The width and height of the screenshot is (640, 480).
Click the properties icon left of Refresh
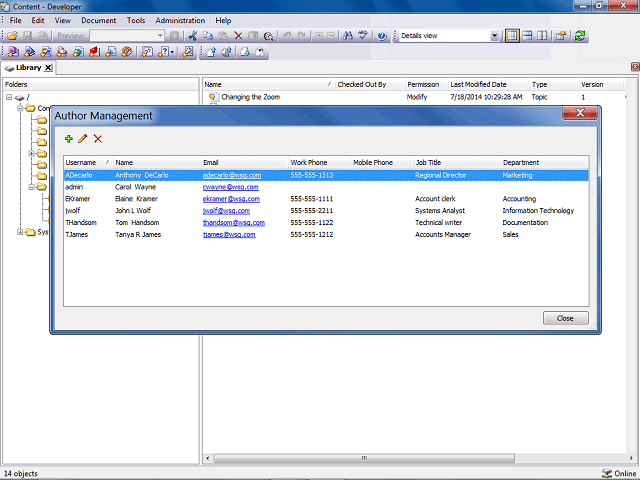(x=561, y=36)
